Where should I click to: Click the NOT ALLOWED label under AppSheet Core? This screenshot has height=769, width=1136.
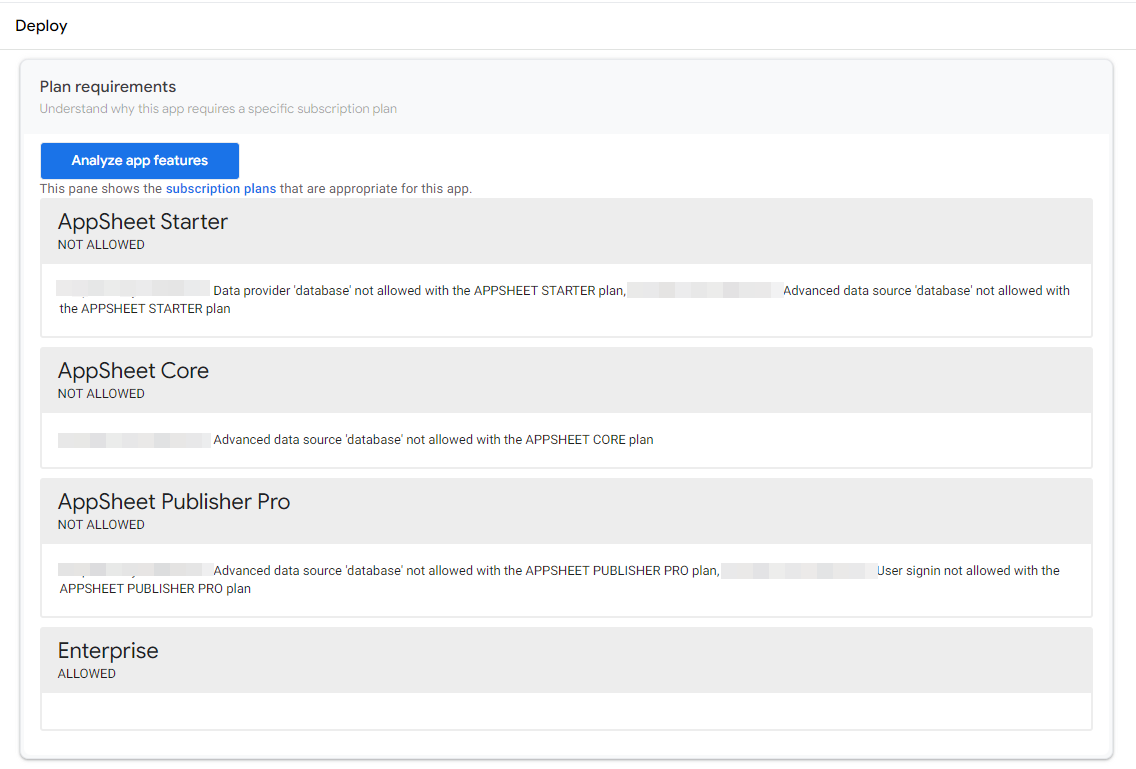(100, 393)
